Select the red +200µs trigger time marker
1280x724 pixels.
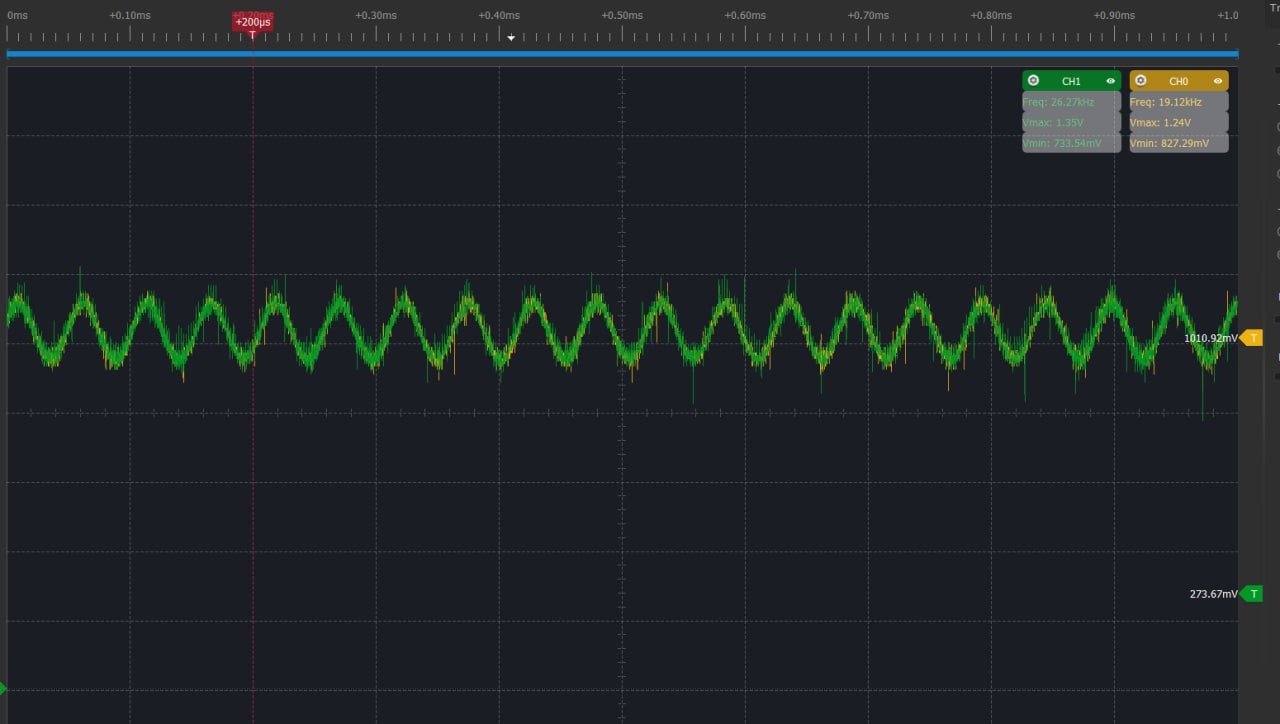(x=253, y=22)
